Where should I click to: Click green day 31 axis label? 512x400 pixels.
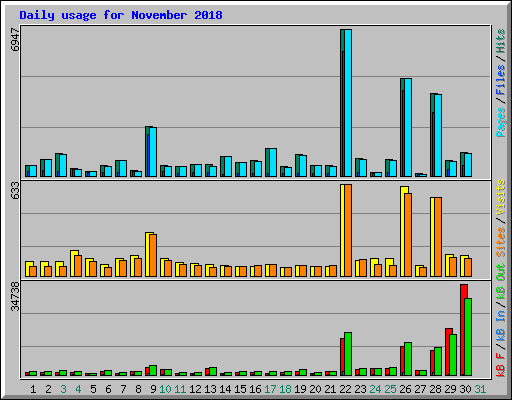(x=480, y=389)
